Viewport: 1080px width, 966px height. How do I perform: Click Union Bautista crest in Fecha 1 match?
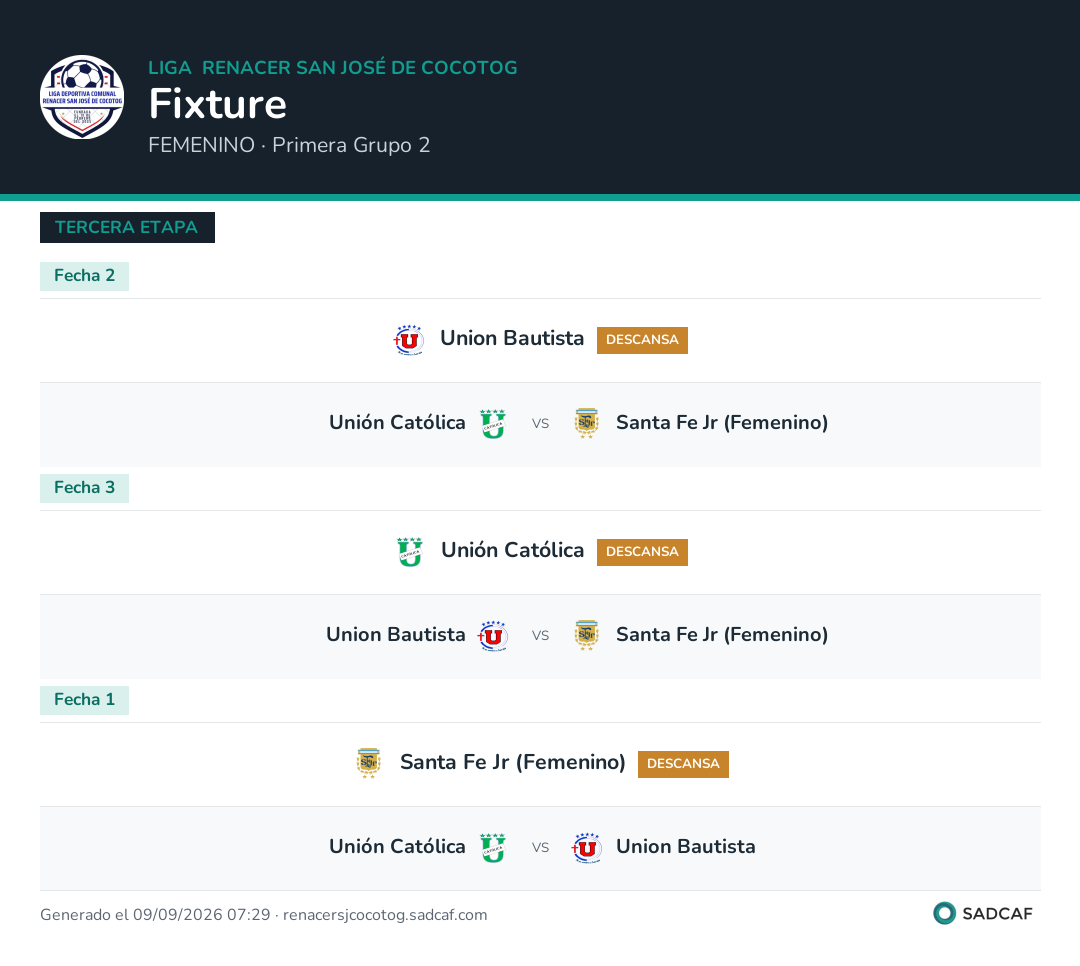586,847
